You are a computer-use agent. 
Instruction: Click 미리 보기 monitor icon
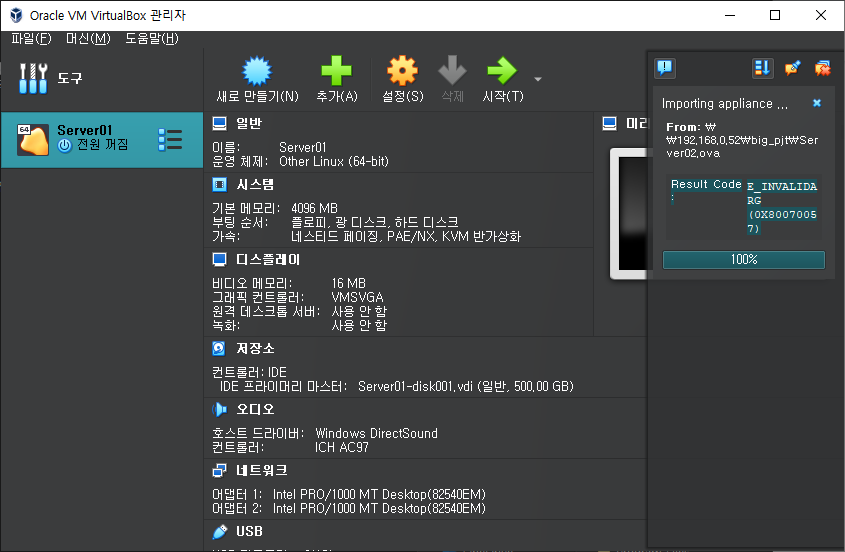click(x=609, y=123)
